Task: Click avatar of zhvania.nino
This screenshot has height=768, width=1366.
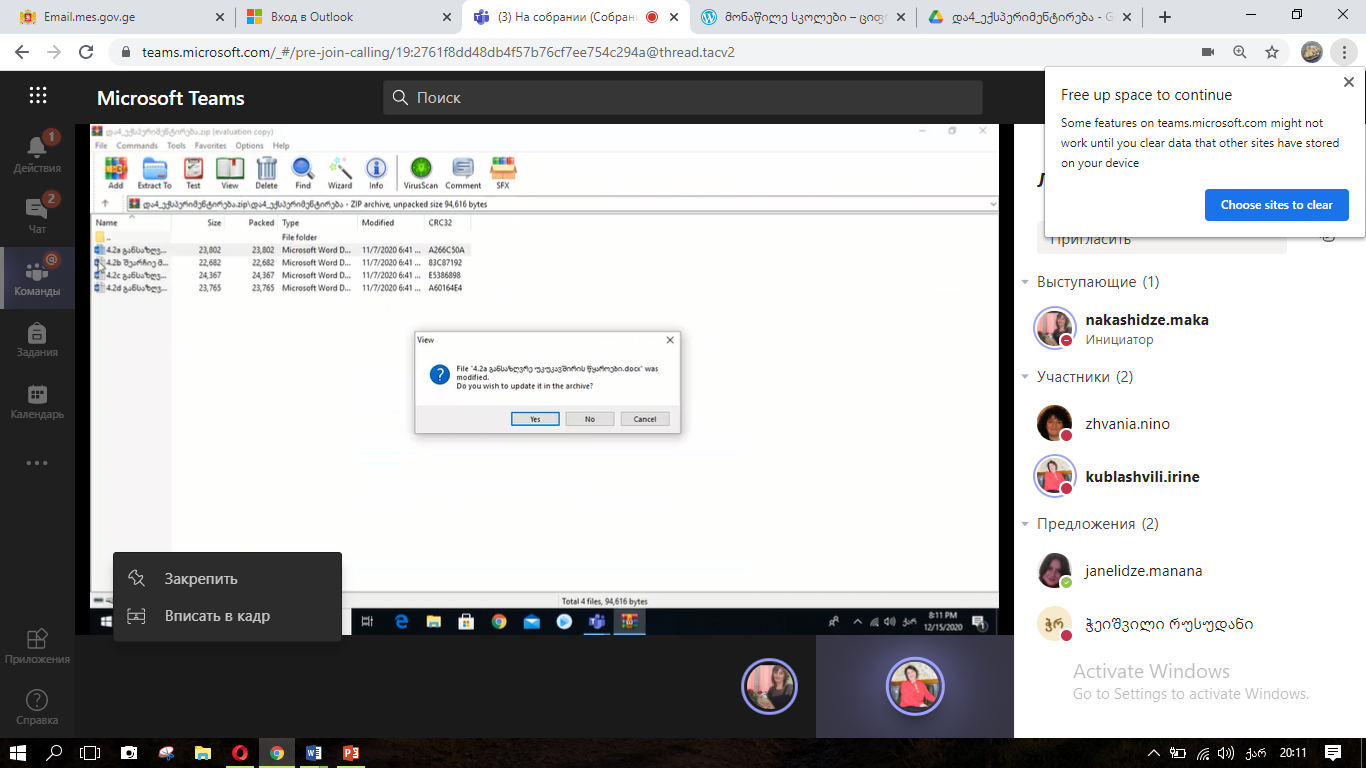Action: coord(1054,423)
